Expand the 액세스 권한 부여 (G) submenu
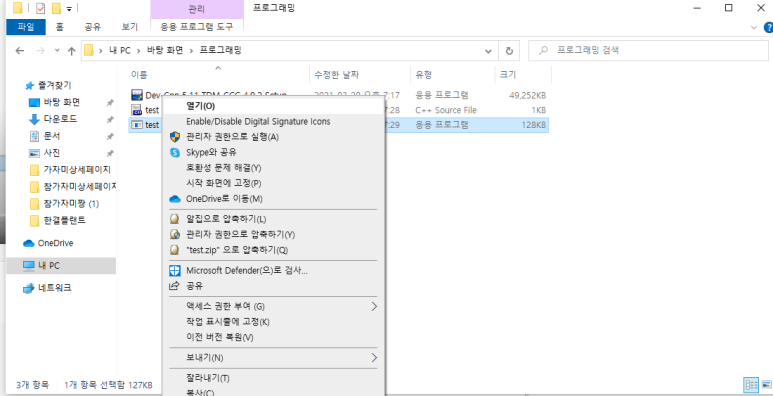Viewport: 773px width, 396px height. click(x=274, y=306)
